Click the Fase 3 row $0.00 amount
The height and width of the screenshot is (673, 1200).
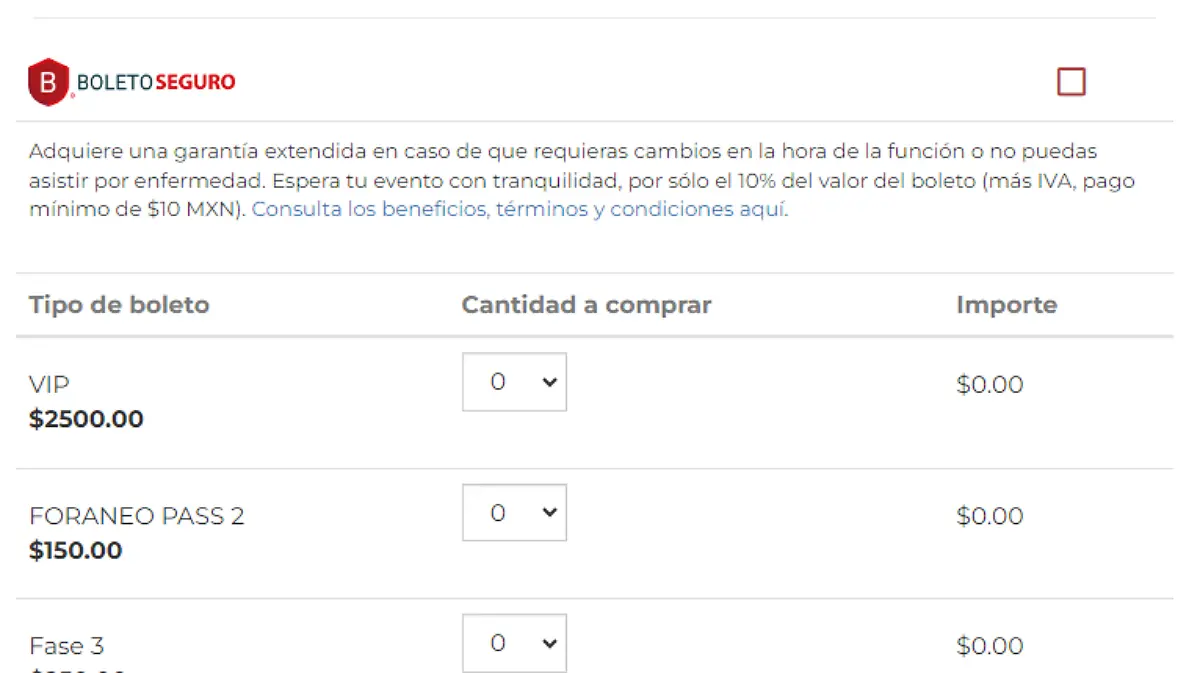pyautogui.click(x=989, y=646)
